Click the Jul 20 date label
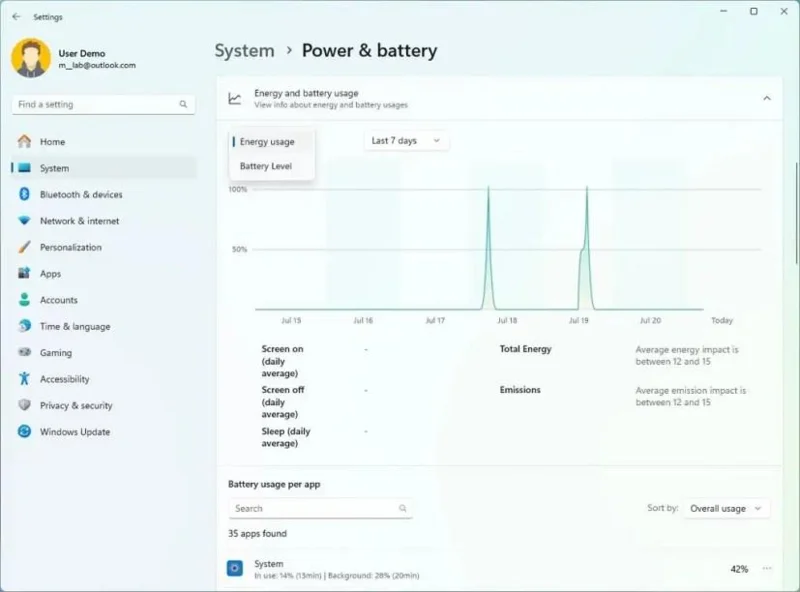The height and width of the screenshot is (592, 800). pyautogui.click(x=651, y=320)
